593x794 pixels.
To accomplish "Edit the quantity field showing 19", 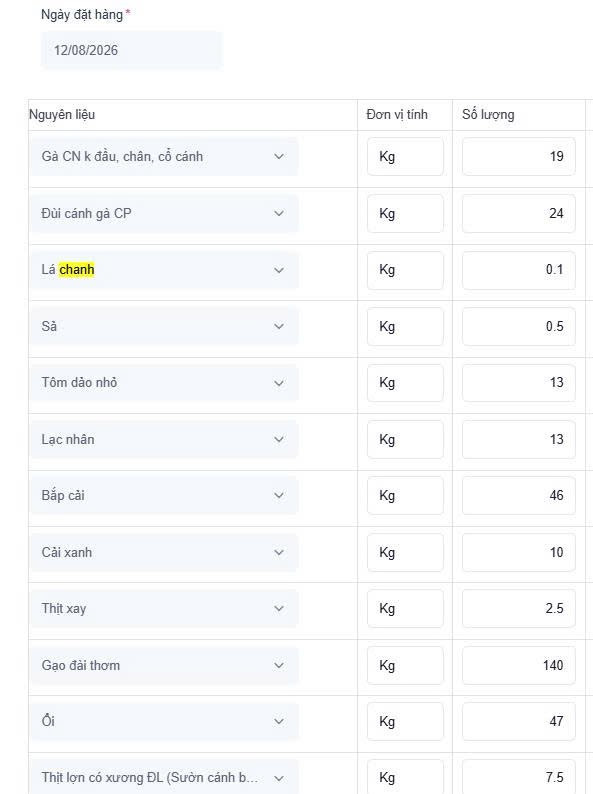I will (x=519, y=156).
